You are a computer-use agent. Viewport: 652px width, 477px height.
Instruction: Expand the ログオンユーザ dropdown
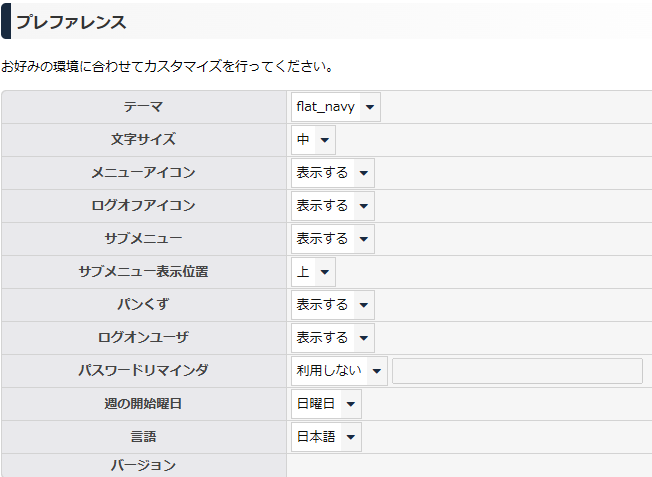click(x=332, y=338)
